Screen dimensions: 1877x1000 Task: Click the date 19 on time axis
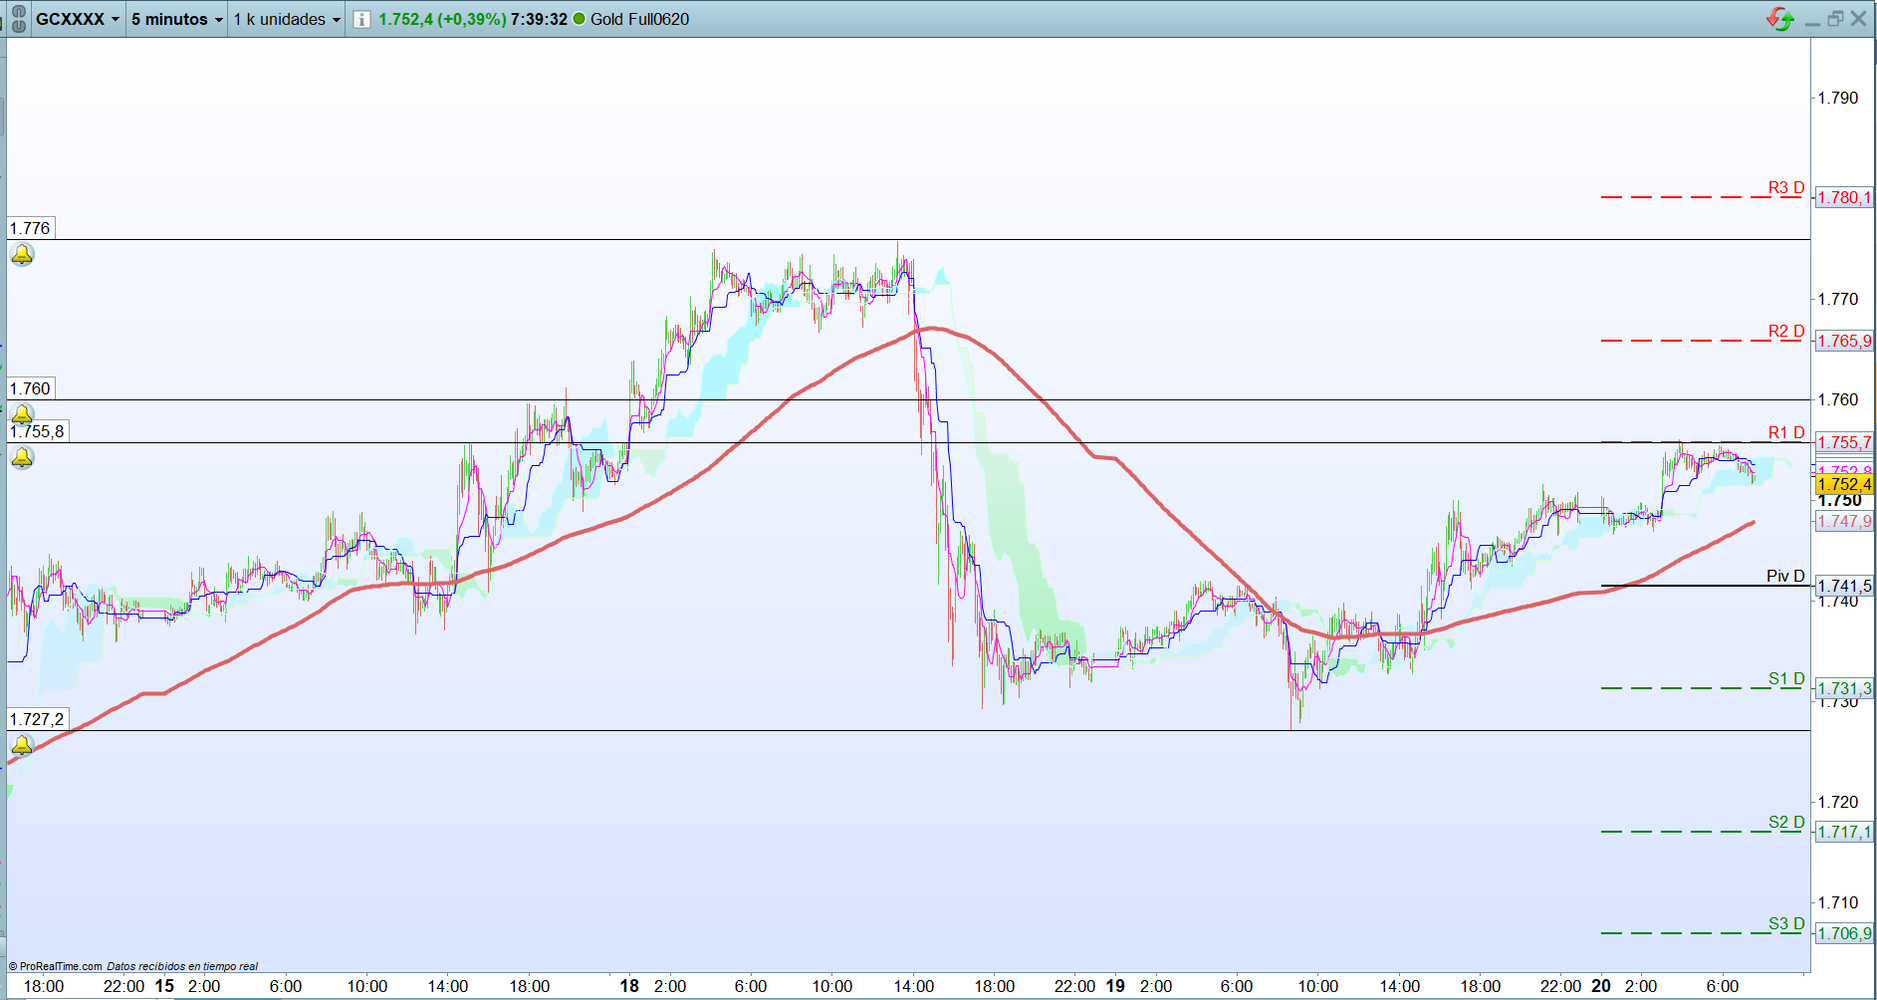pos(1115,986)
